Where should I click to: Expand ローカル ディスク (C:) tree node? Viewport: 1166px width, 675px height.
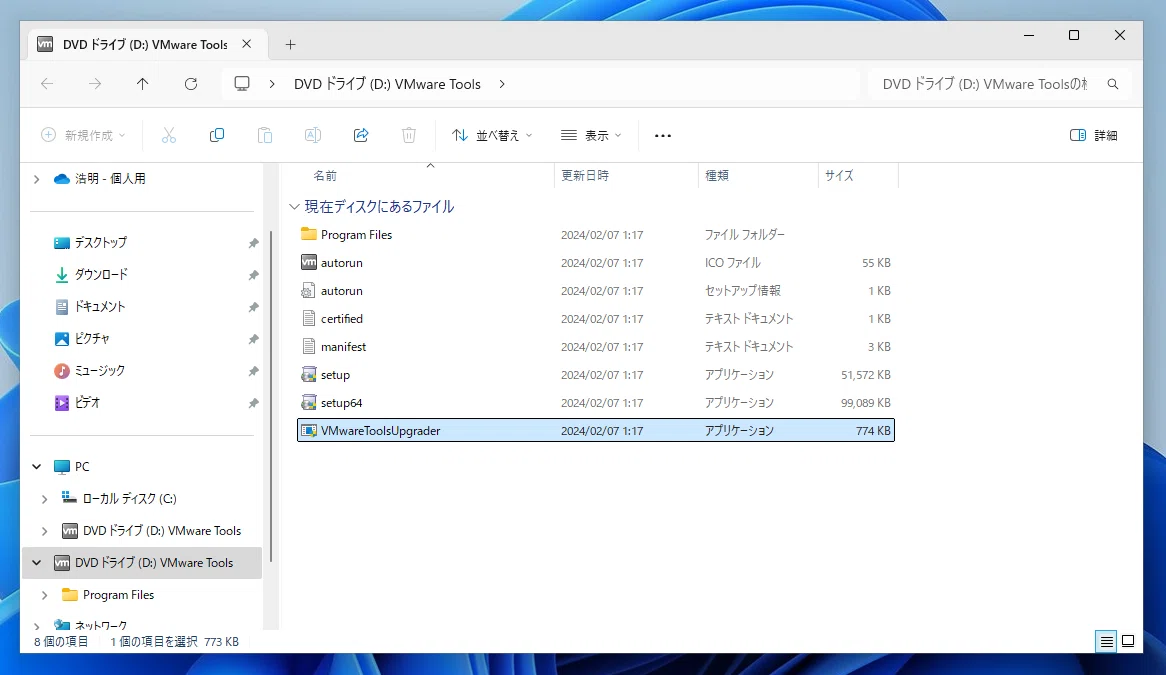[x=45, y=499]
